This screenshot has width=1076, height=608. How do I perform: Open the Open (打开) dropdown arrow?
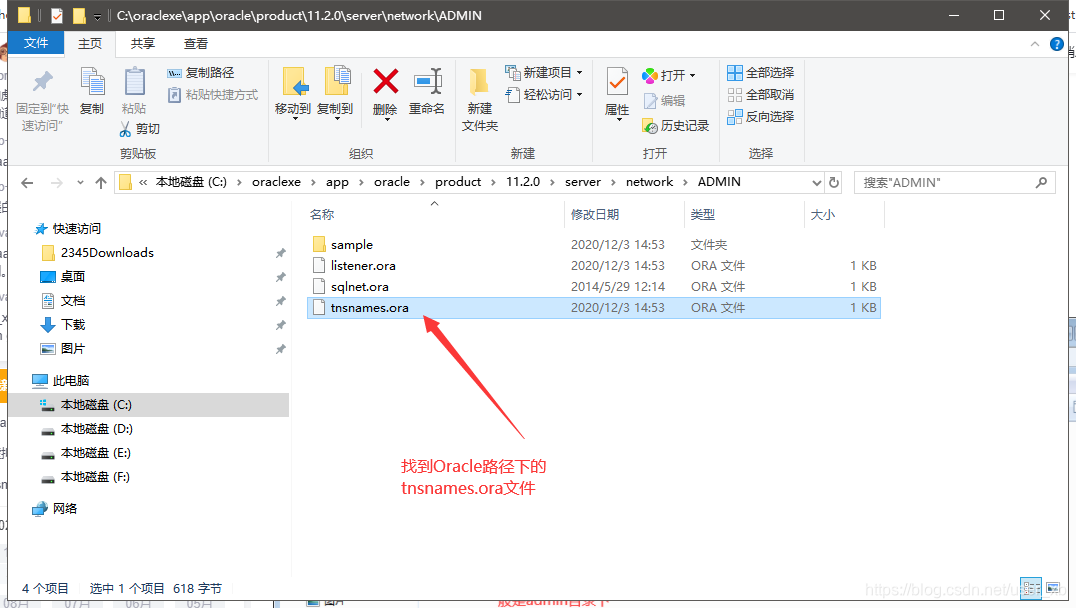pos(692,75)
